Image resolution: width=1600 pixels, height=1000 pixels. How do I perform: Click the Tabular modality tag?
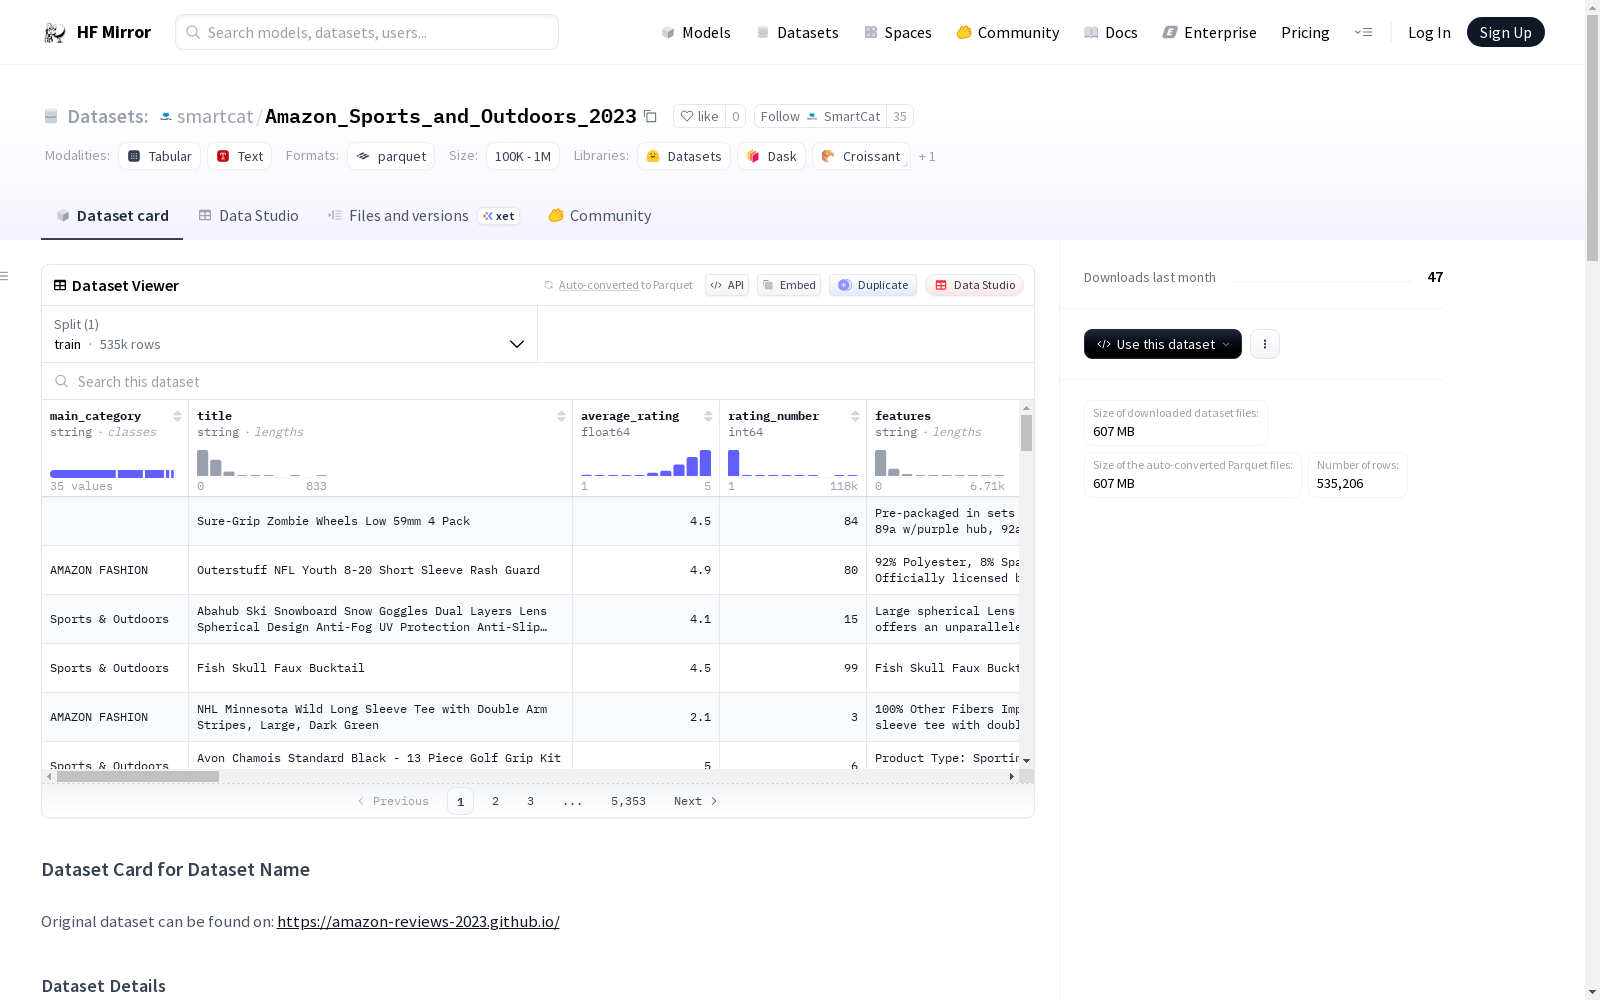click(160, 156)
